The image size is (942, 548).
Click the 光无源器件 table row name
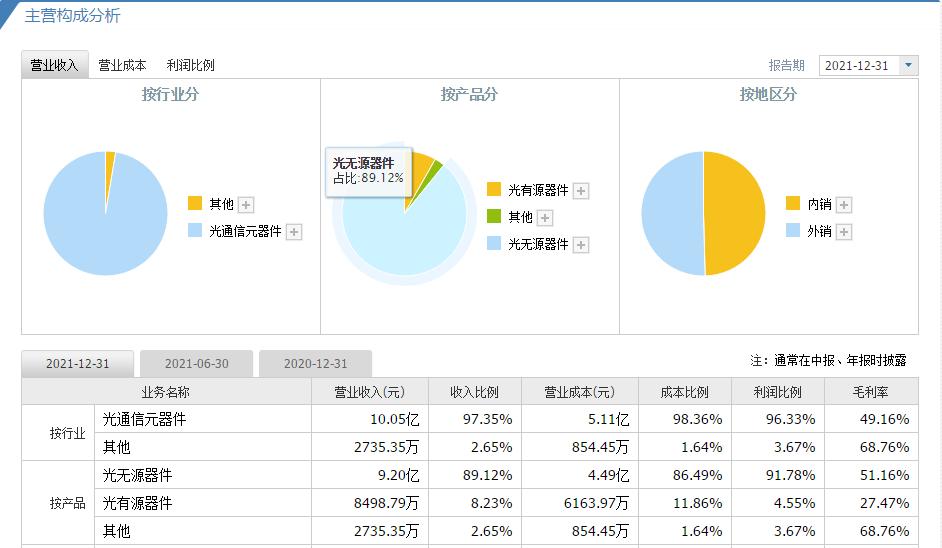click(137, 475)
